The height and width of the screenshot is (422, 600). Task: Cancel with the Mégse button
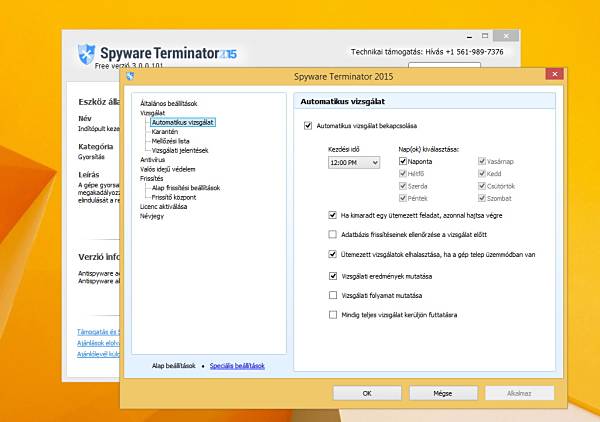[x=443, y=393]
